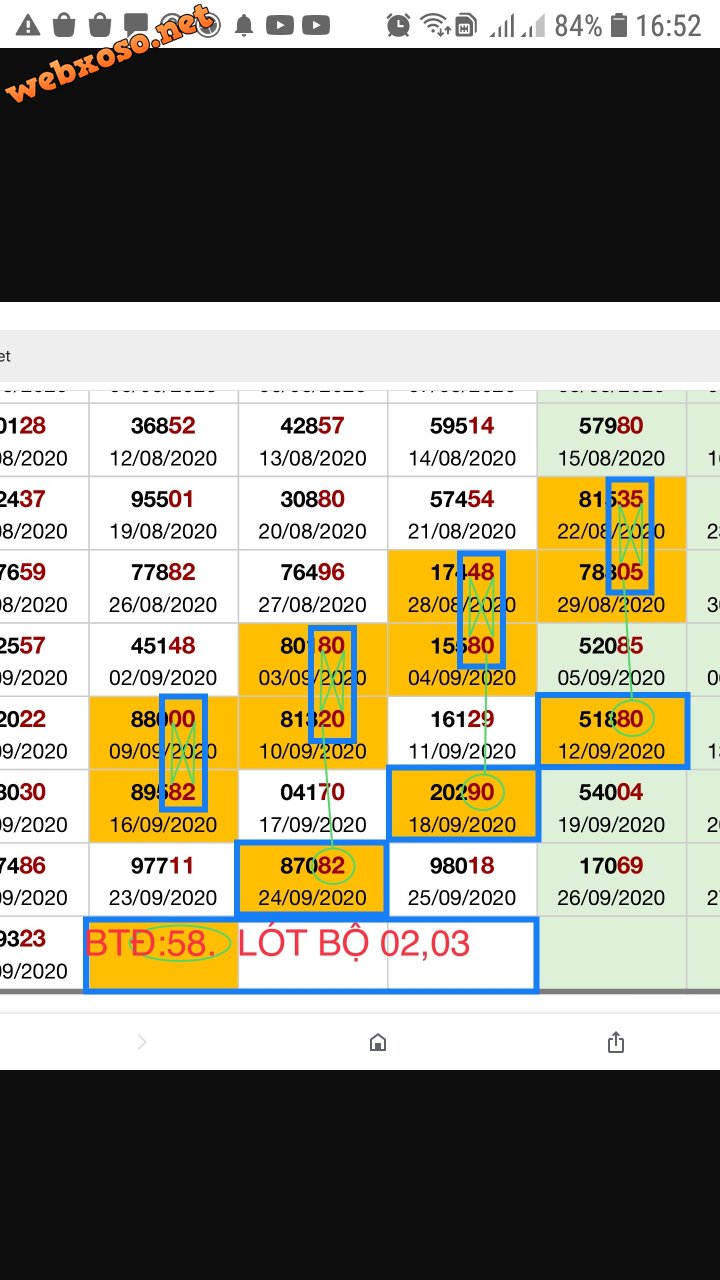Select date 14/08/2020

tap(462, 458)
